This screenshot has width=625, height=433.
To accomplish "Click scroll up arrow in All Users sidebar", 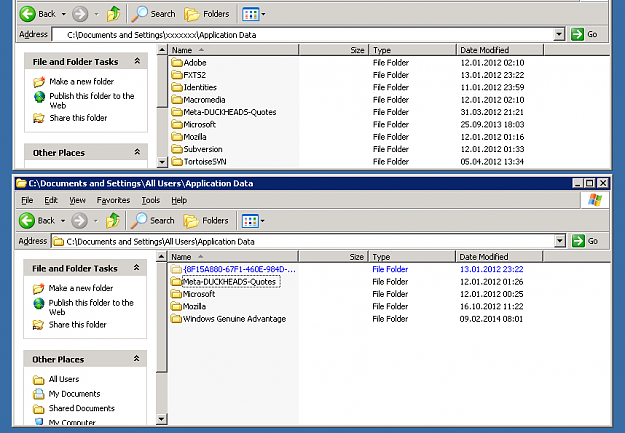I will click(161, 256).
